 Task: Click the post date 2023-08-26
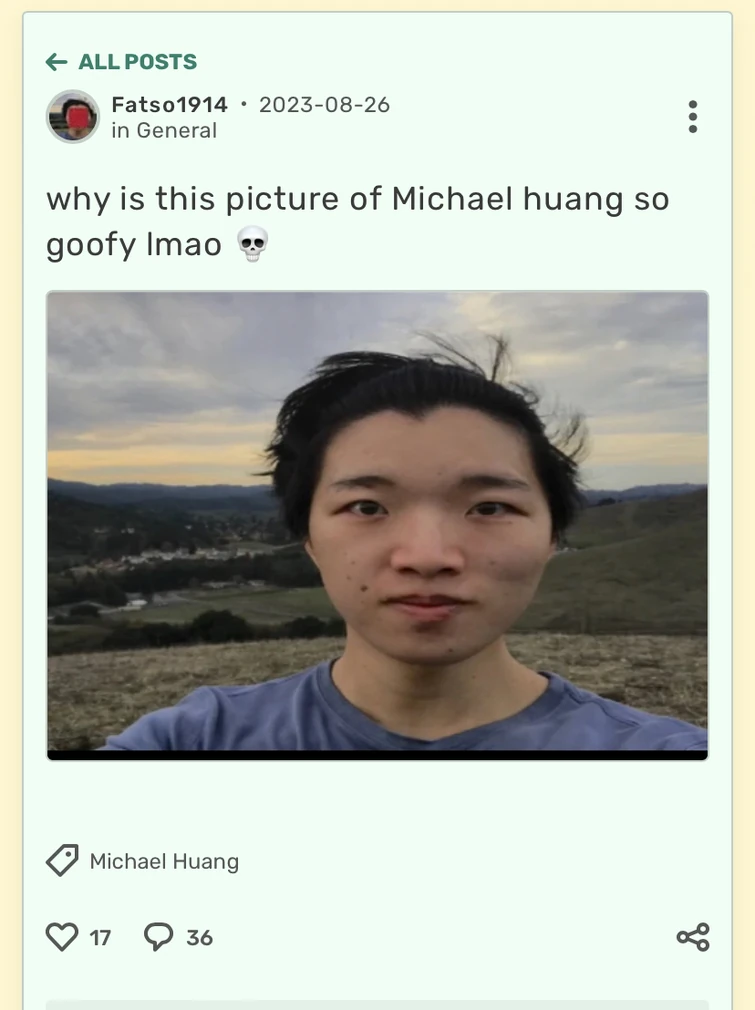click(x=324, y=104)
